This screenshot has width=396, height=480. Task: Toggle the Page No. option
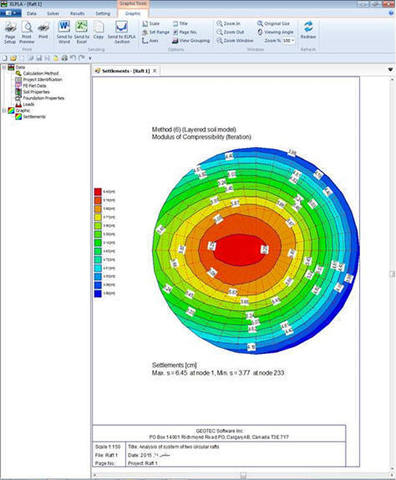tap(185, 32)
